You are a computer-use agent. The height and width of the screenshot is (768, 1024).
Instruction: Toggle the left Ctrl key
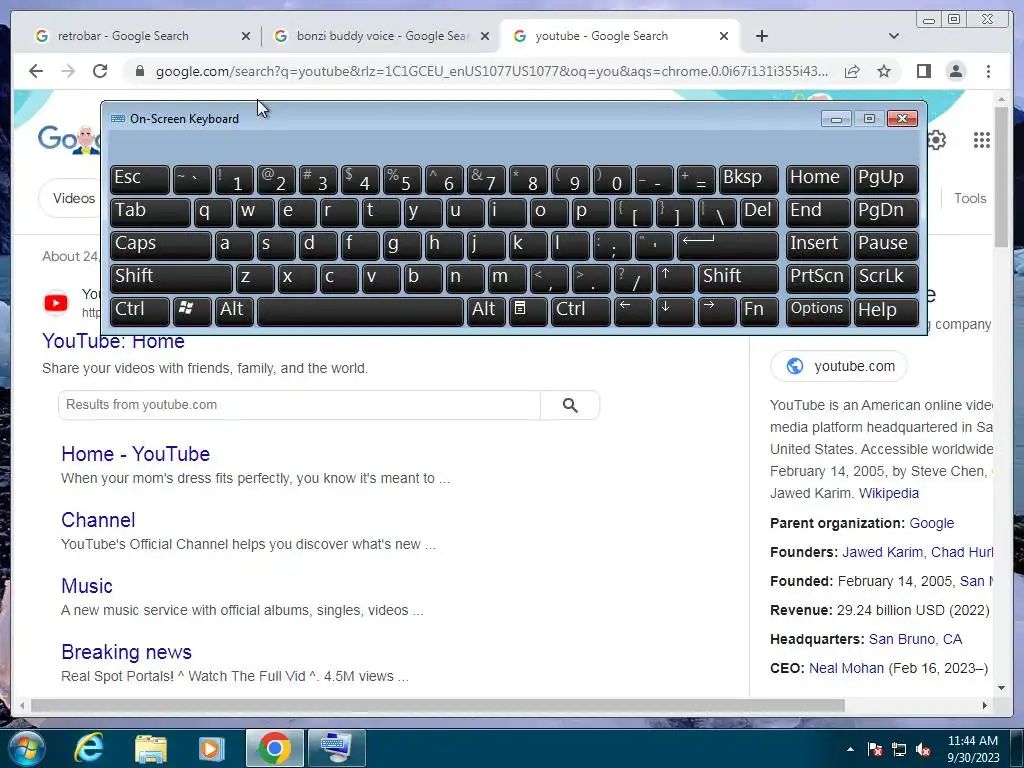(140, 311)
